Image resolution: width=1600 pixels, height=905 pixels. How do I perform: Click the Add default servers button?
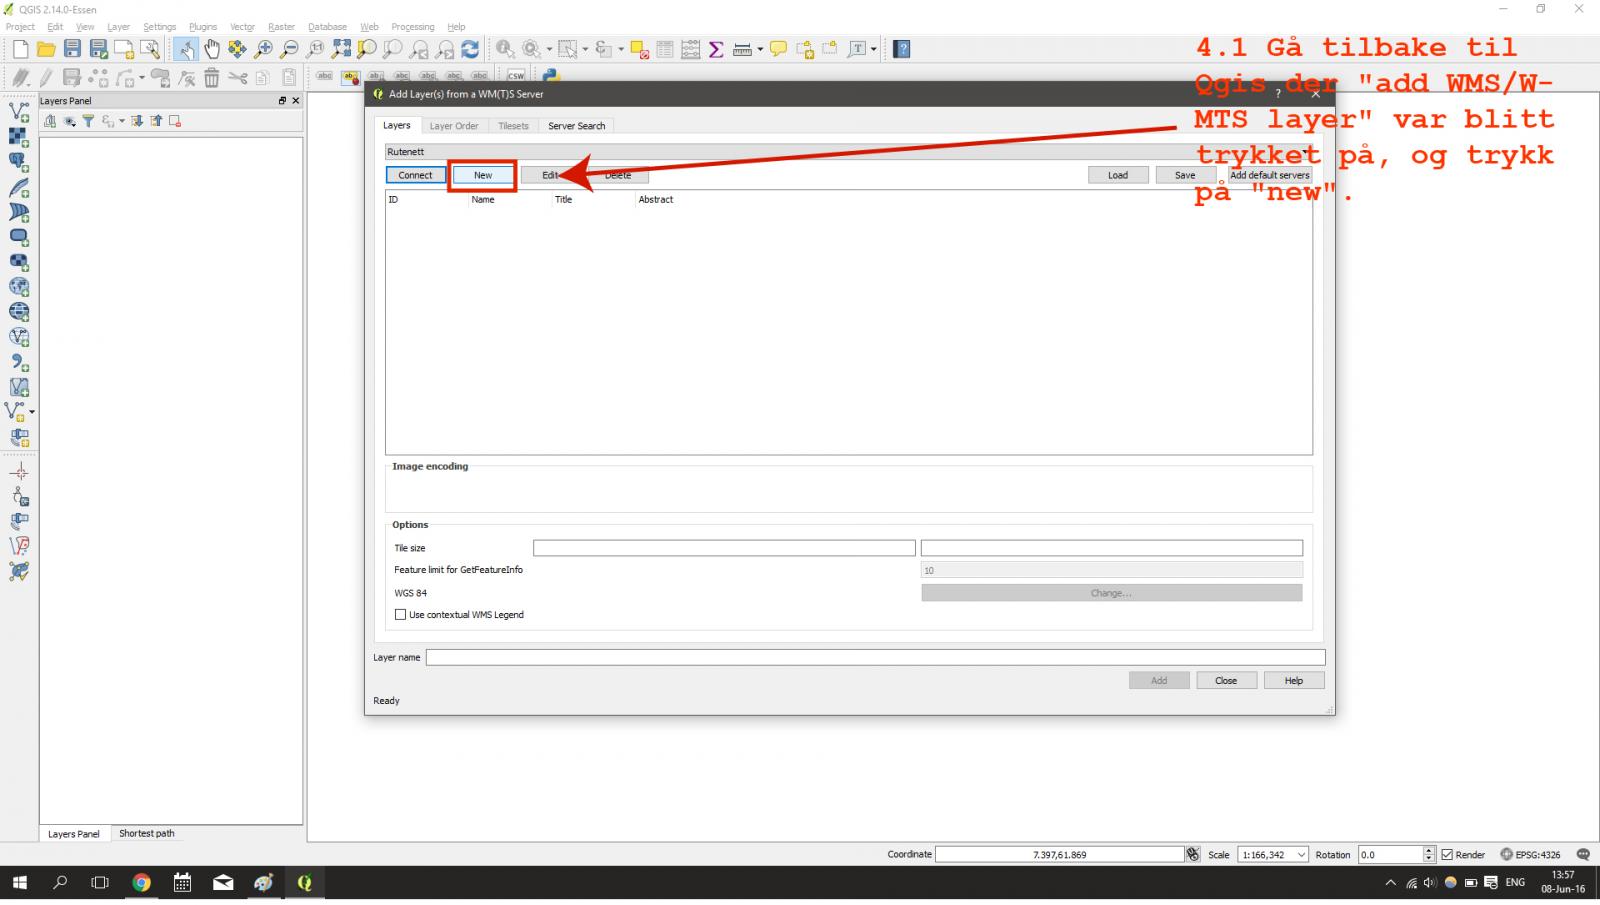click(x=1269, y=175)
